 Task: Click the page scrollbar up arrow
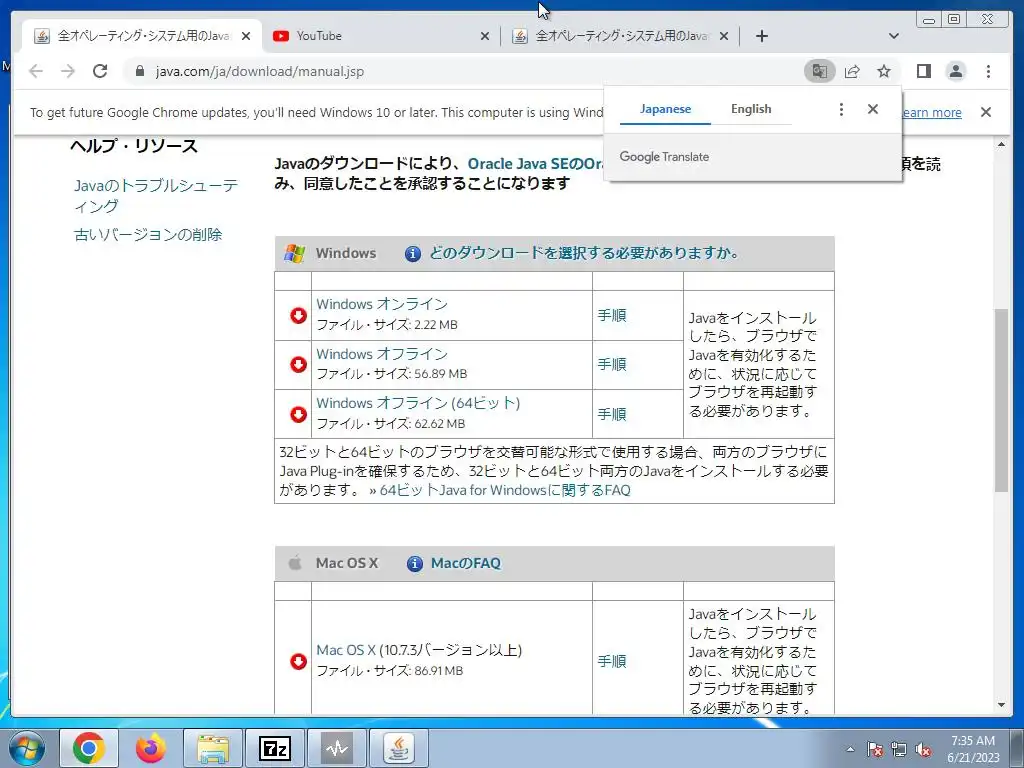1002,144
